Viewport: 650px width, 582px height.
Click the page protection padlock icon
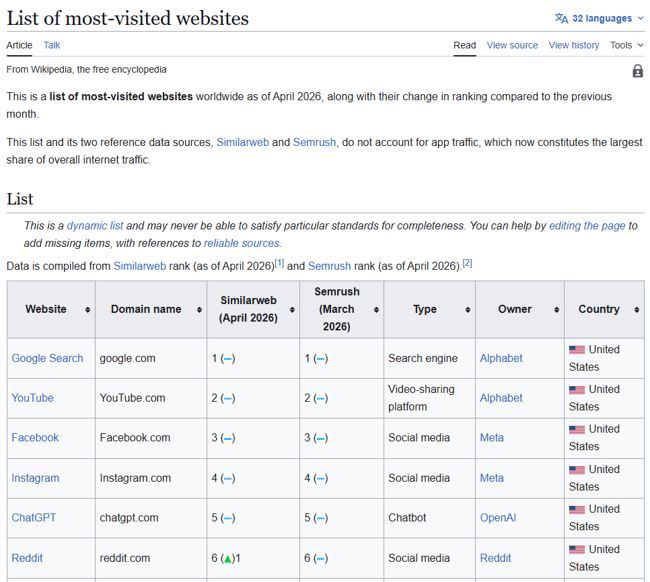point(638,71)
